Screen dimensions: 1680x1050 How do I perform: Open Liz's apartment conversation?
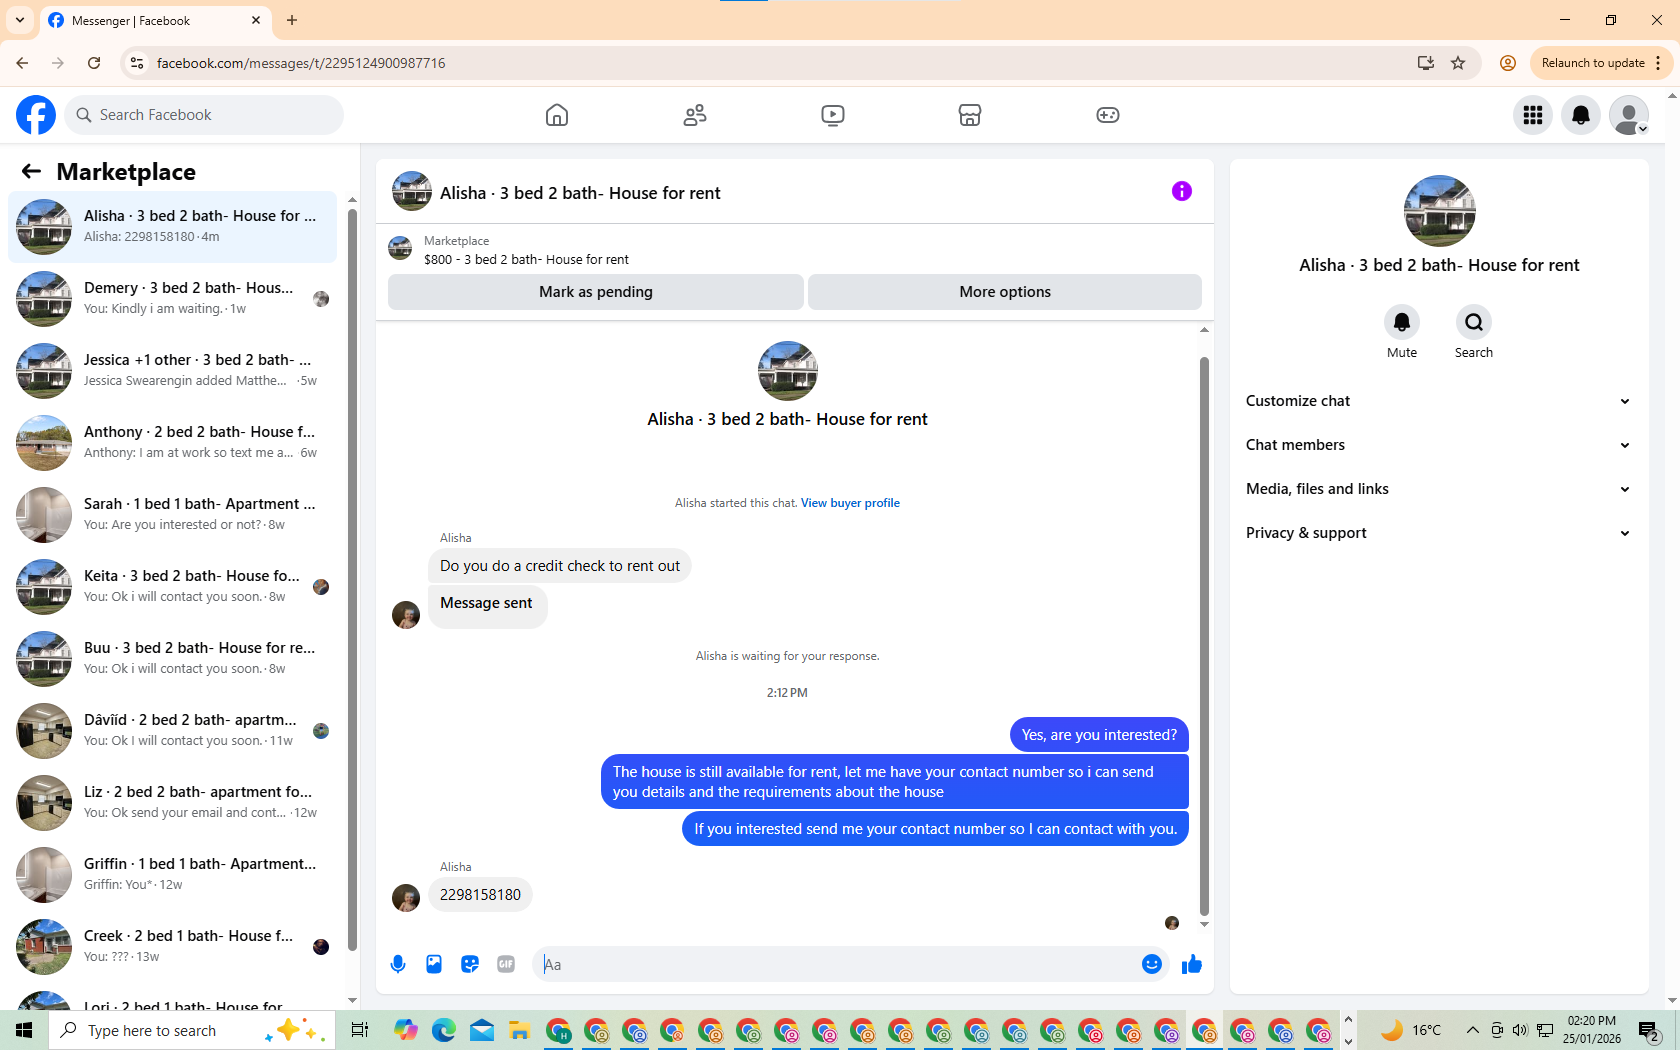tap(173, 803)
